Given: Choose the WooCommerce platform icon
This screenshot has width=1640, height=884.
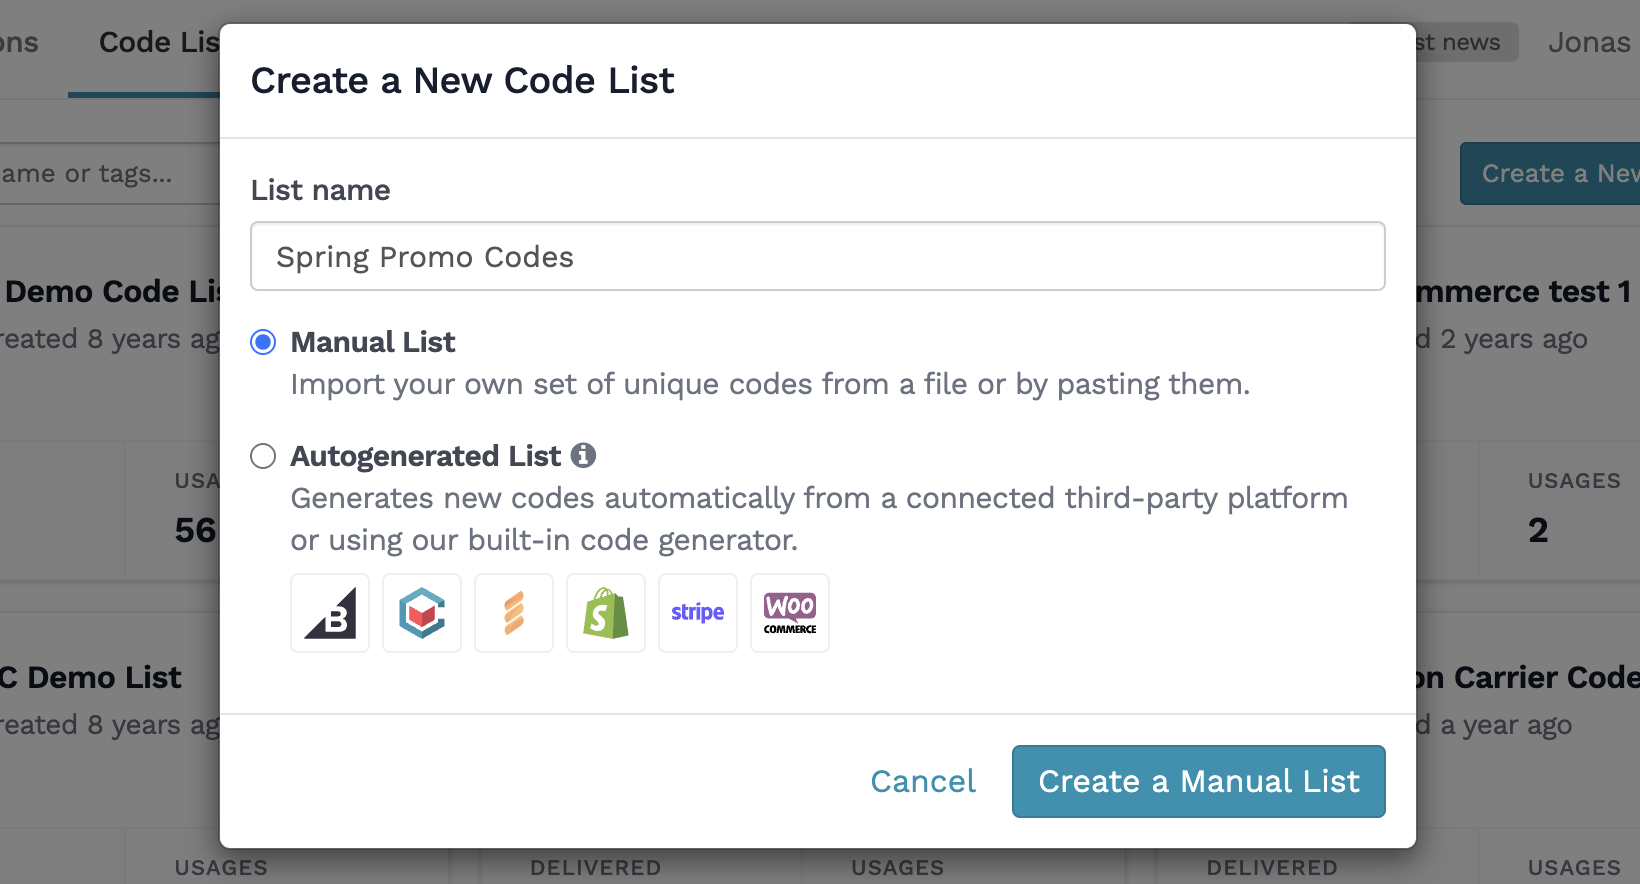Looking at the screenshot, I should point(790,613).
